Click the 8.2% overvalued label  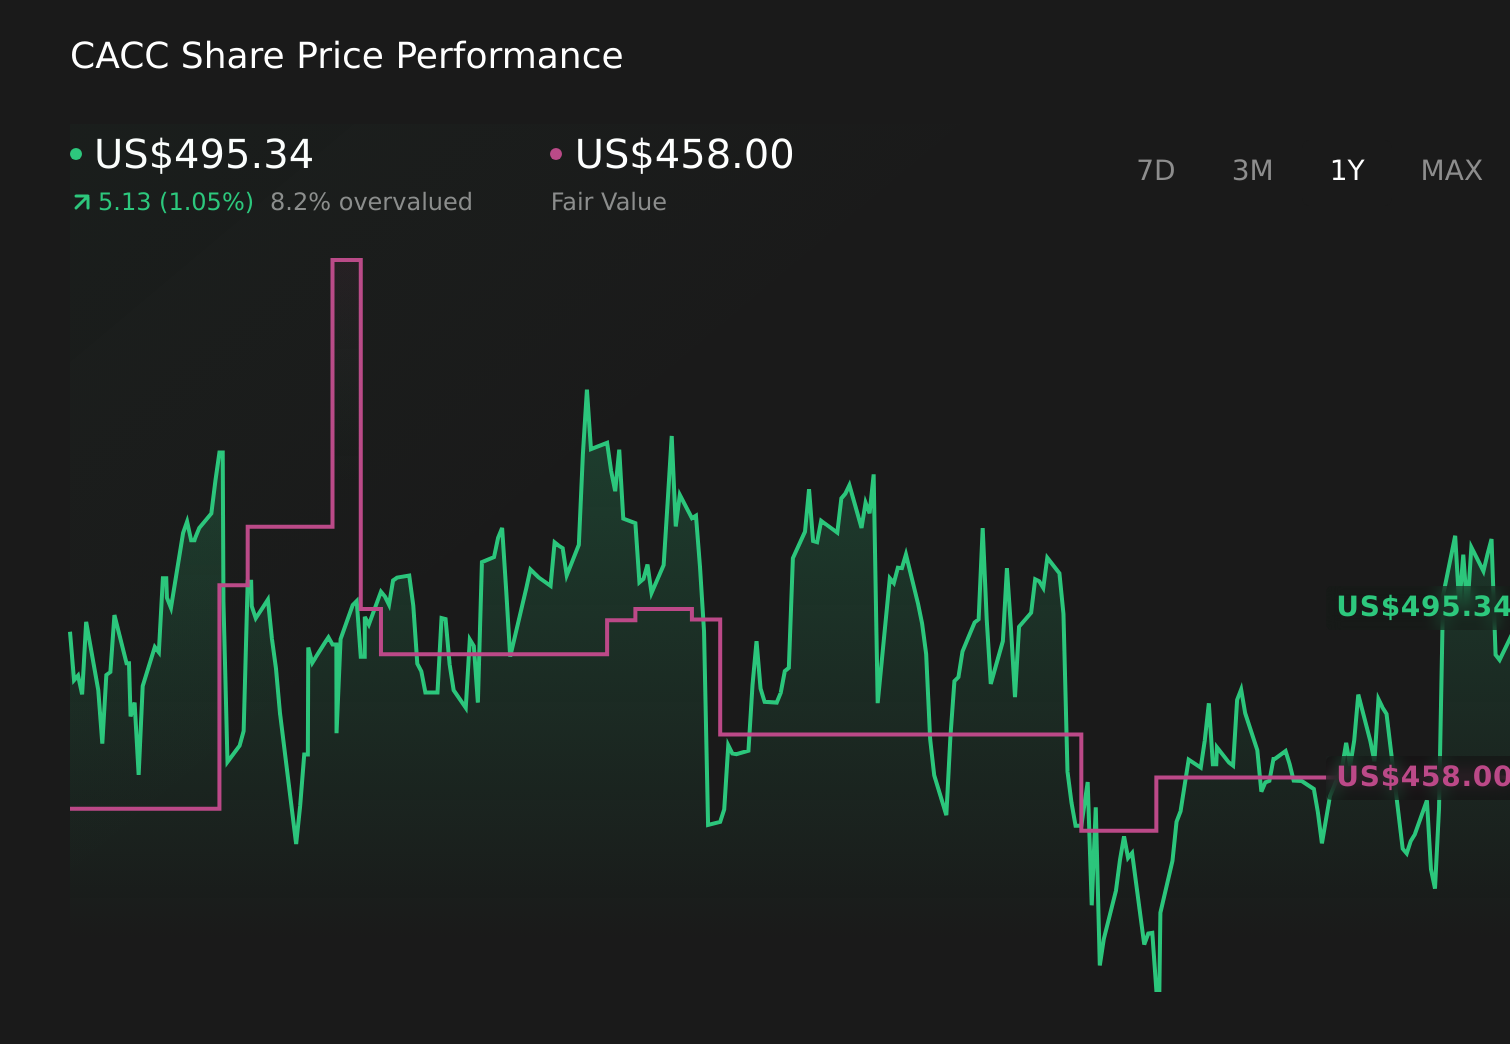click(x=371, y=201)
